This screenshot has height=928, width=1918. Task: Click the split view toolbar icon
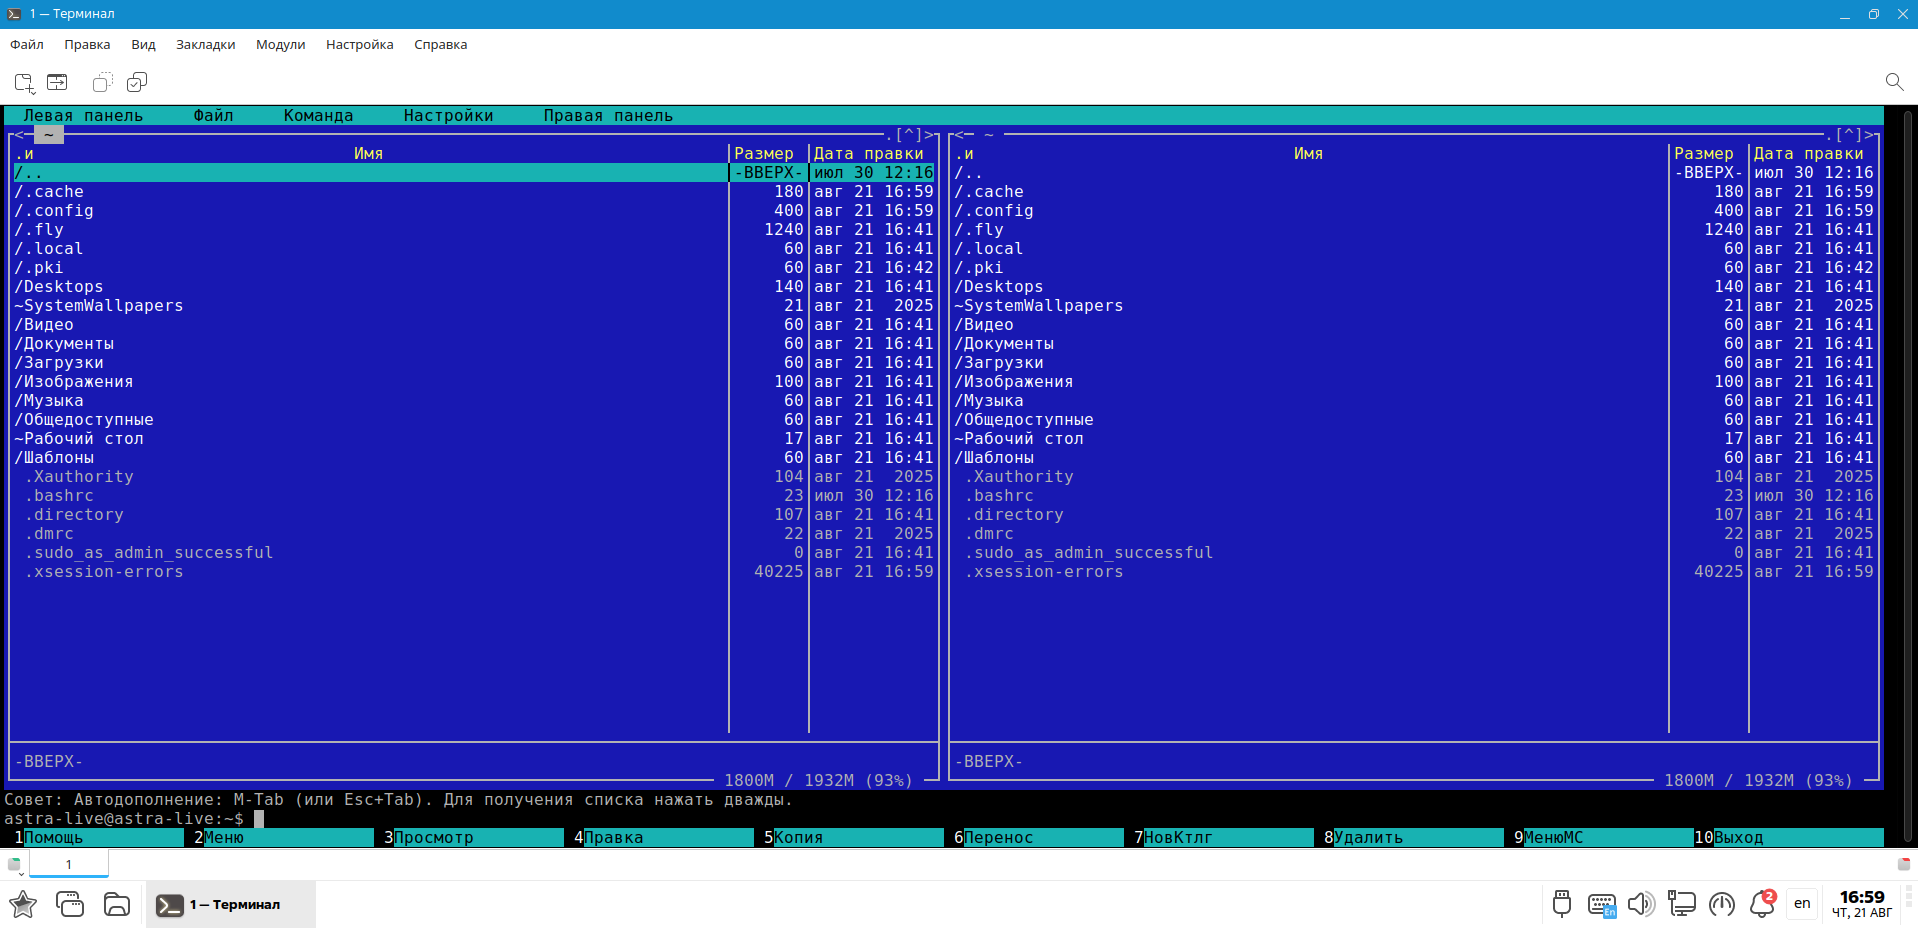coord(58,82)
